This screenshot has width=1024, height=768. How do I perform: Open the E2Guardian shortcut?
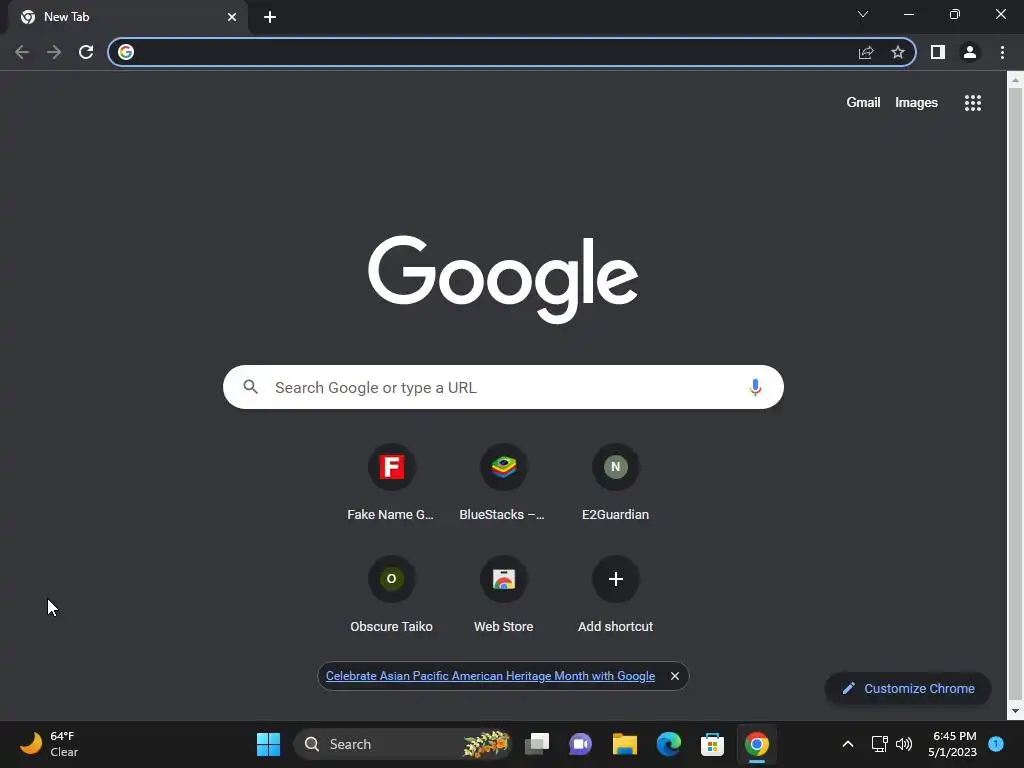pos(615,483)
